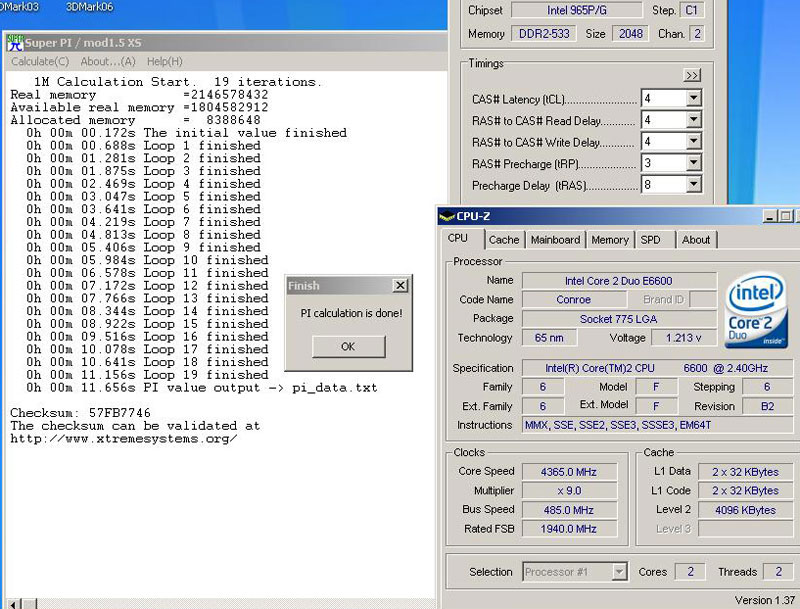Switch to the SPD tab in CPU-Z
The width and height of the screenshot is (800, 609).
pos(651,240)
